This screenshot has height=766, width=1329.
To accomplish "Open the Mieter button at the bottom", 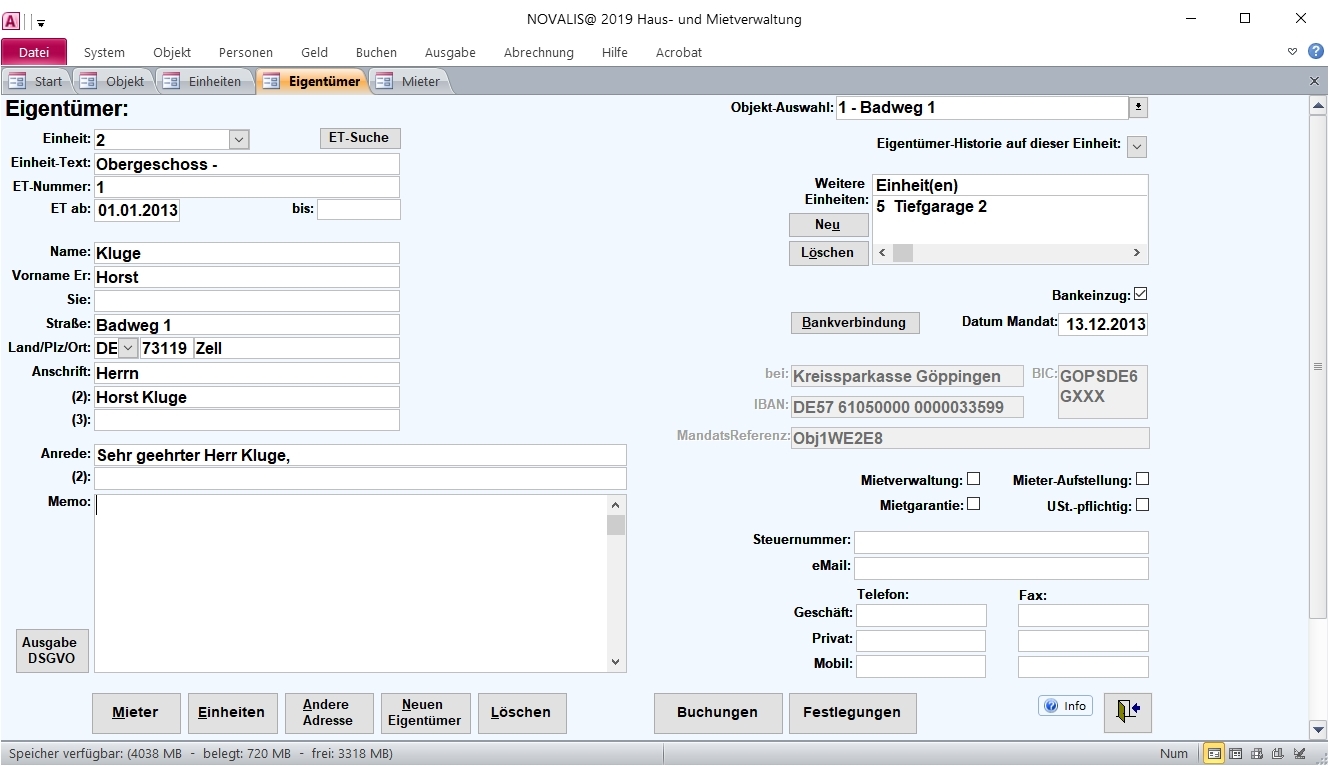I will point(135,713).
